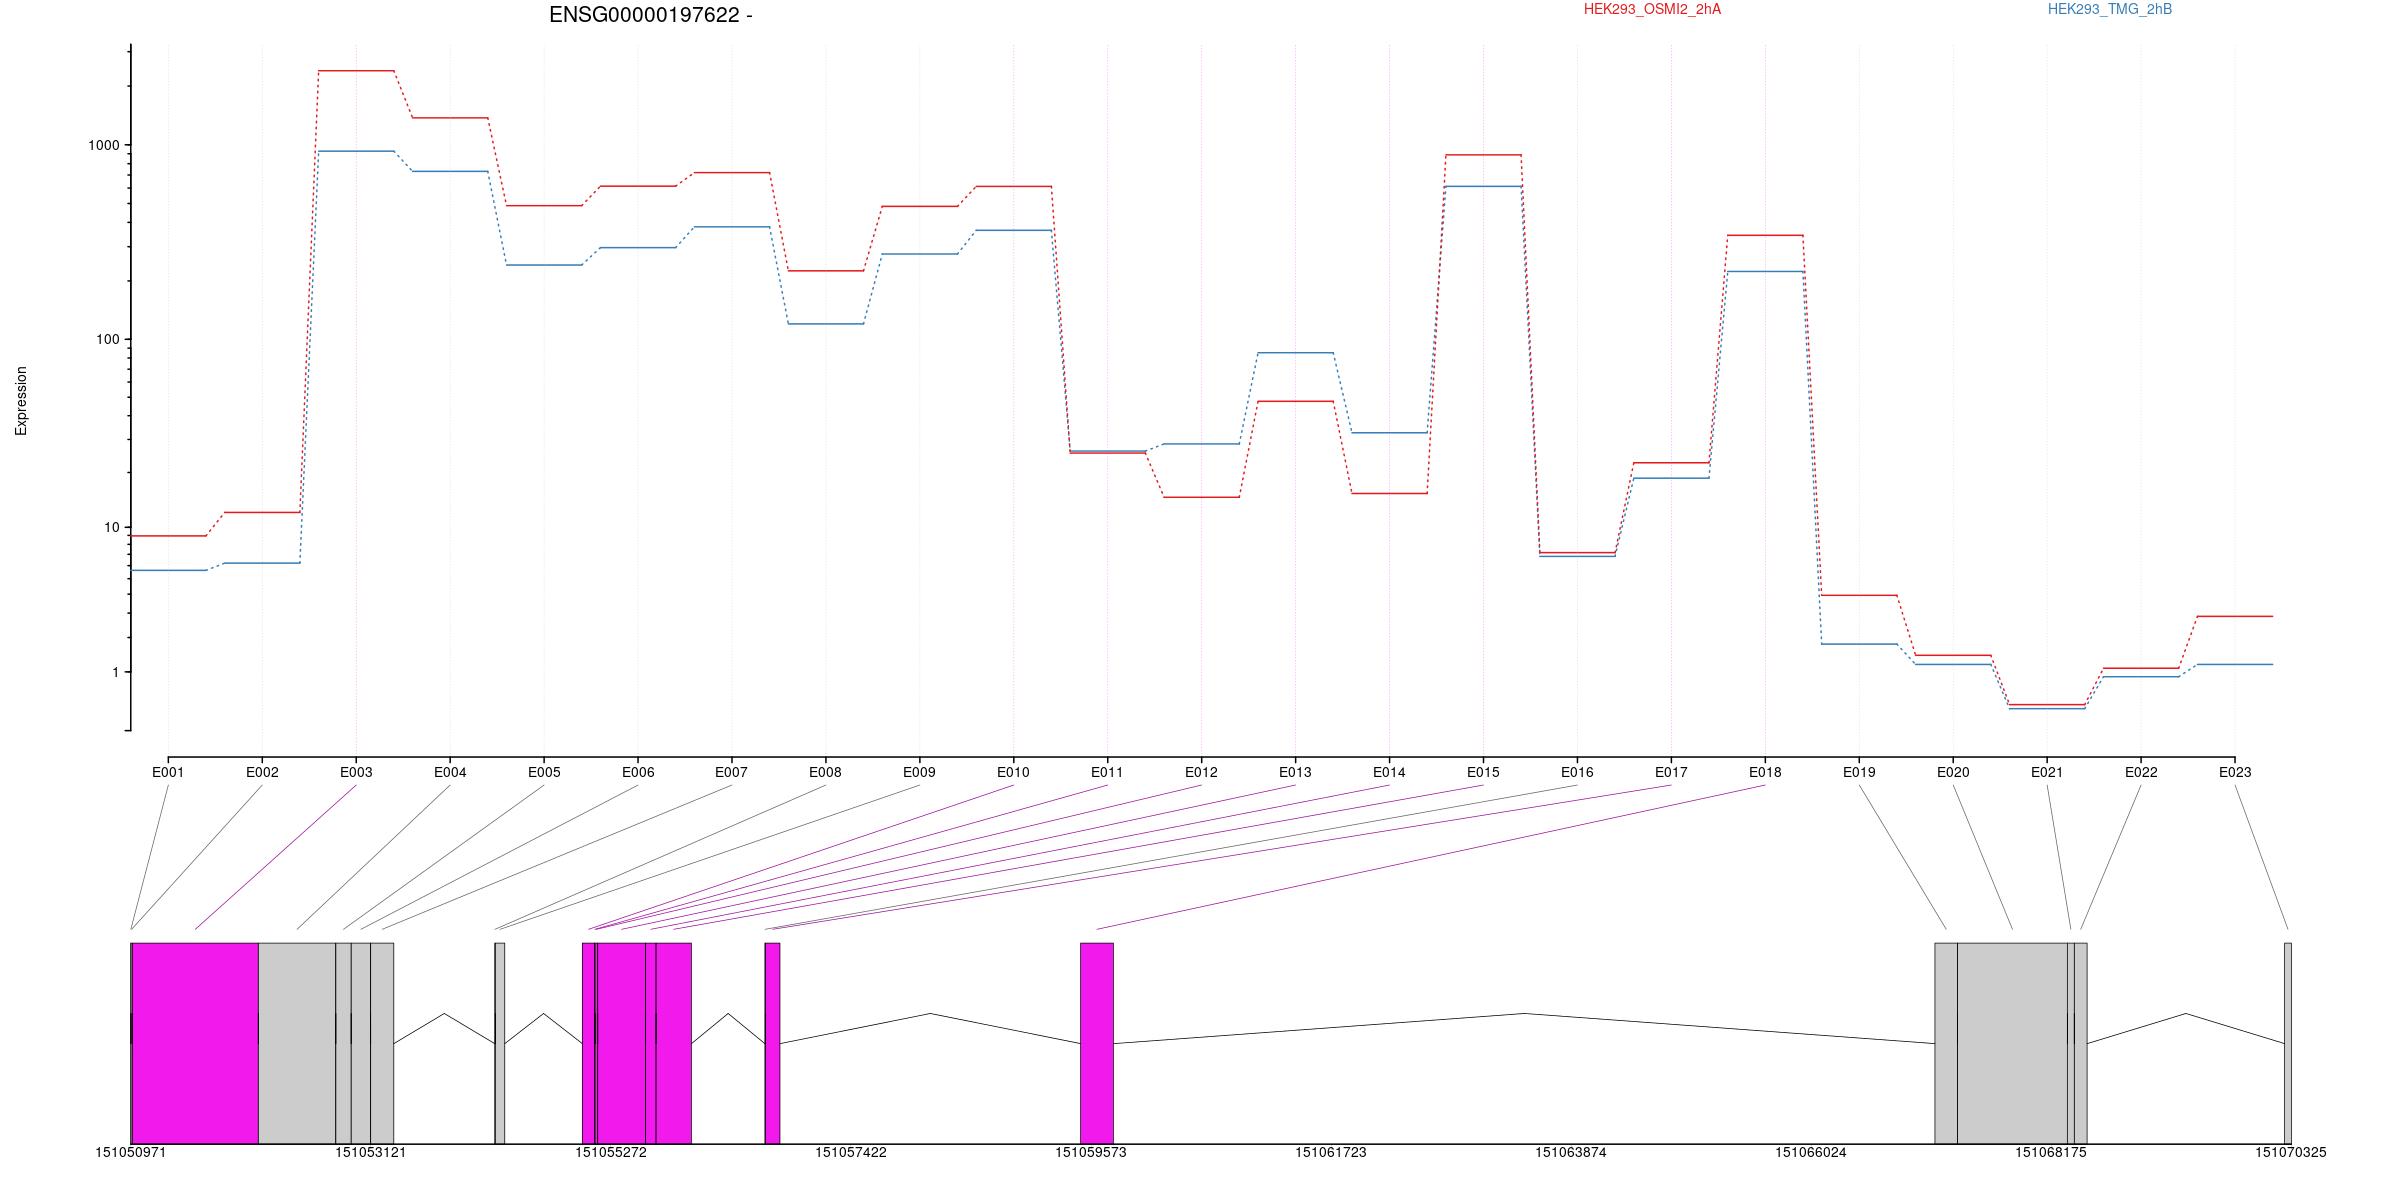Click genomic coordinate 151050971
The width and height of the screenshot is (2400, 1200).
point(131,1153)
